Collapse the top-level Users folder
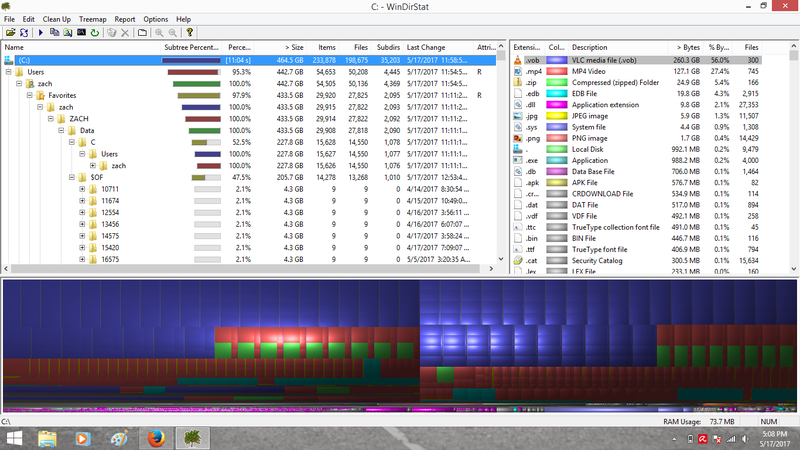This screenshot has height=450, width=800. pyautogui.click(x=9, y=72)
